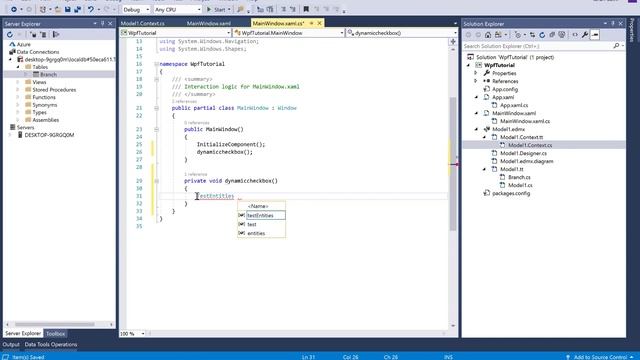Close the MainWindow.xaml.cs tab
The image size is (640, 360).
point(320,23)
